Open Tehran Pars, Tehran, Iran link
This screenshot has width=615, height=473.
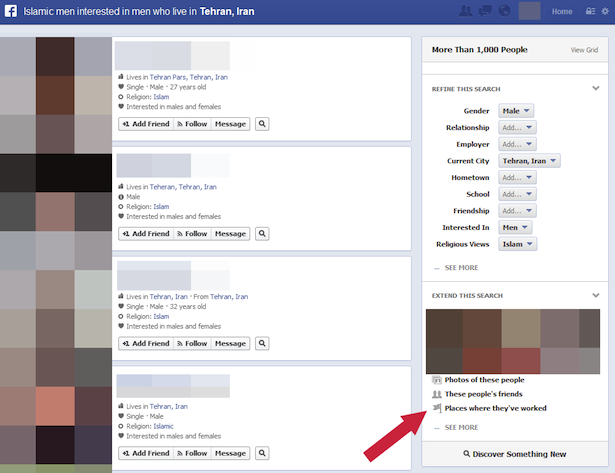[188, 77]
